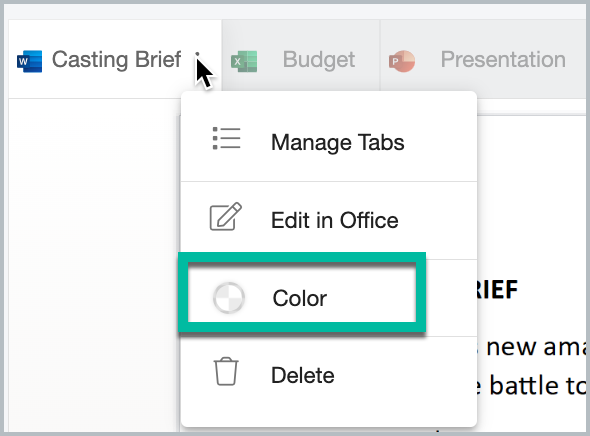Click the Edit in Office pencil icon
590x436 pixels.
[x=226, y=217]
